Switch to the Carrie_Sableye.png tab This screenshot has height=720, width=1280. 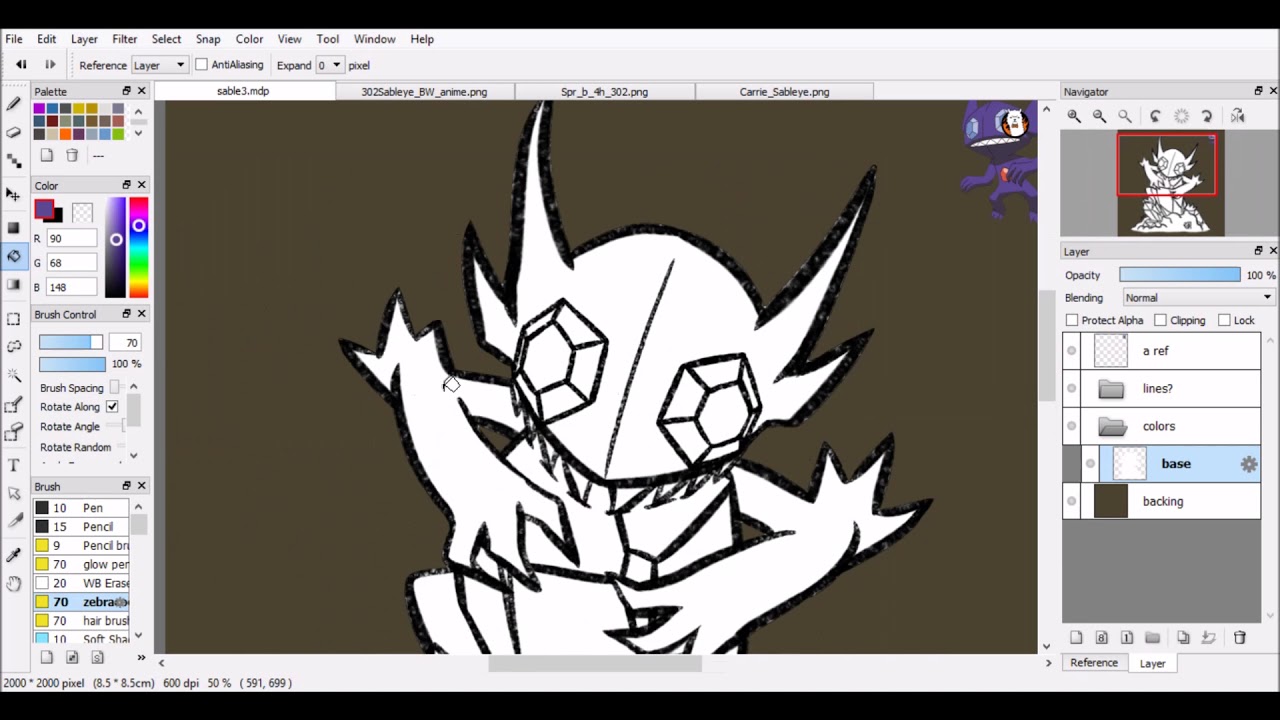click(784, 92)
